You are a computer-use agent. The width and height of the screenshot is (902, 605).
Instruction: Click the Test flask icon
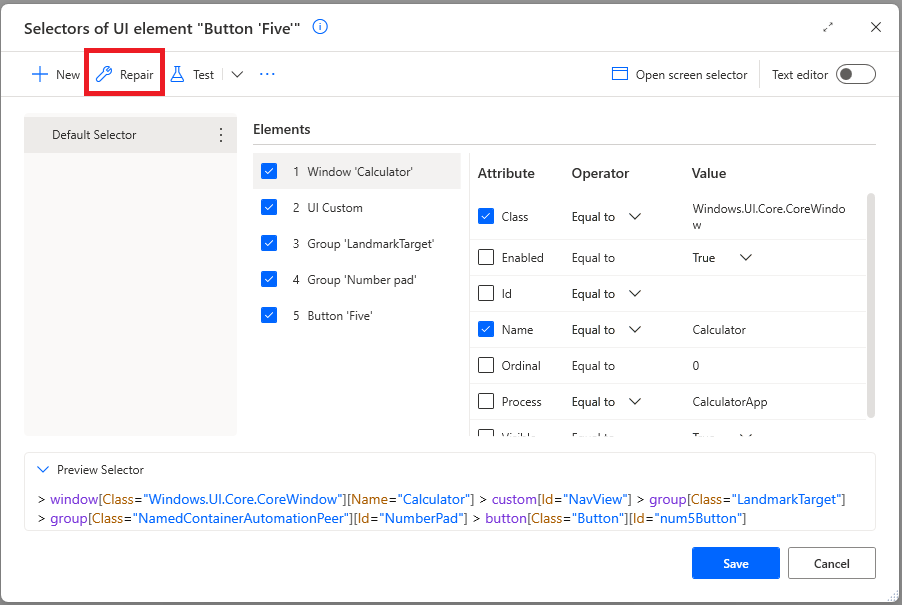click(x=178, y=74)
